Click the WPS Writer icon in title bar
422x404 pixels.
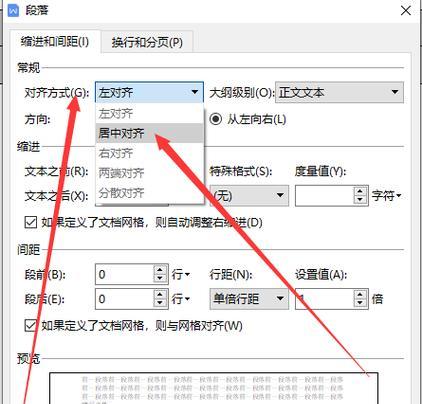pyautogui.click(x=14, y=11)
